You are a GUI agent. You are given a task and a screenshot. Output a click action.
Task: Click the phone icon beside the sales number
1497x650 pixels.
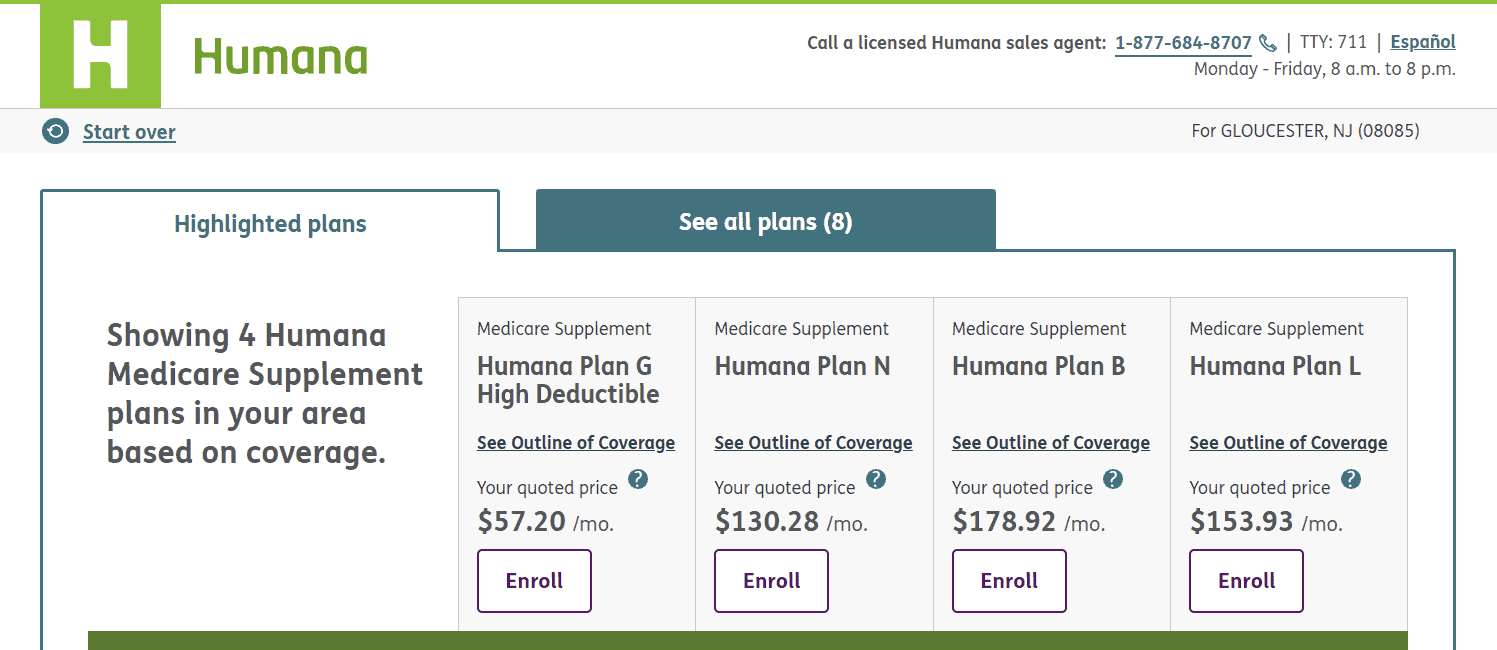pos(1268,43)
